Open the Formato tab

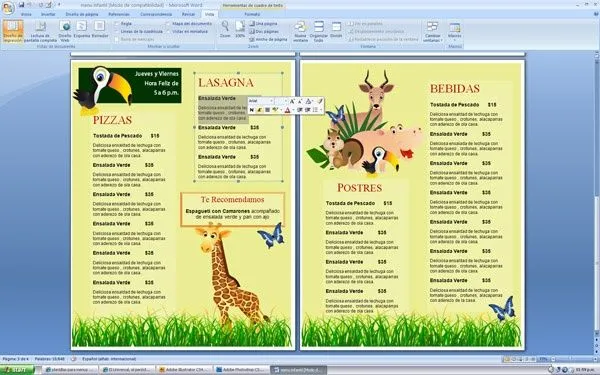(x=252, y=14)
